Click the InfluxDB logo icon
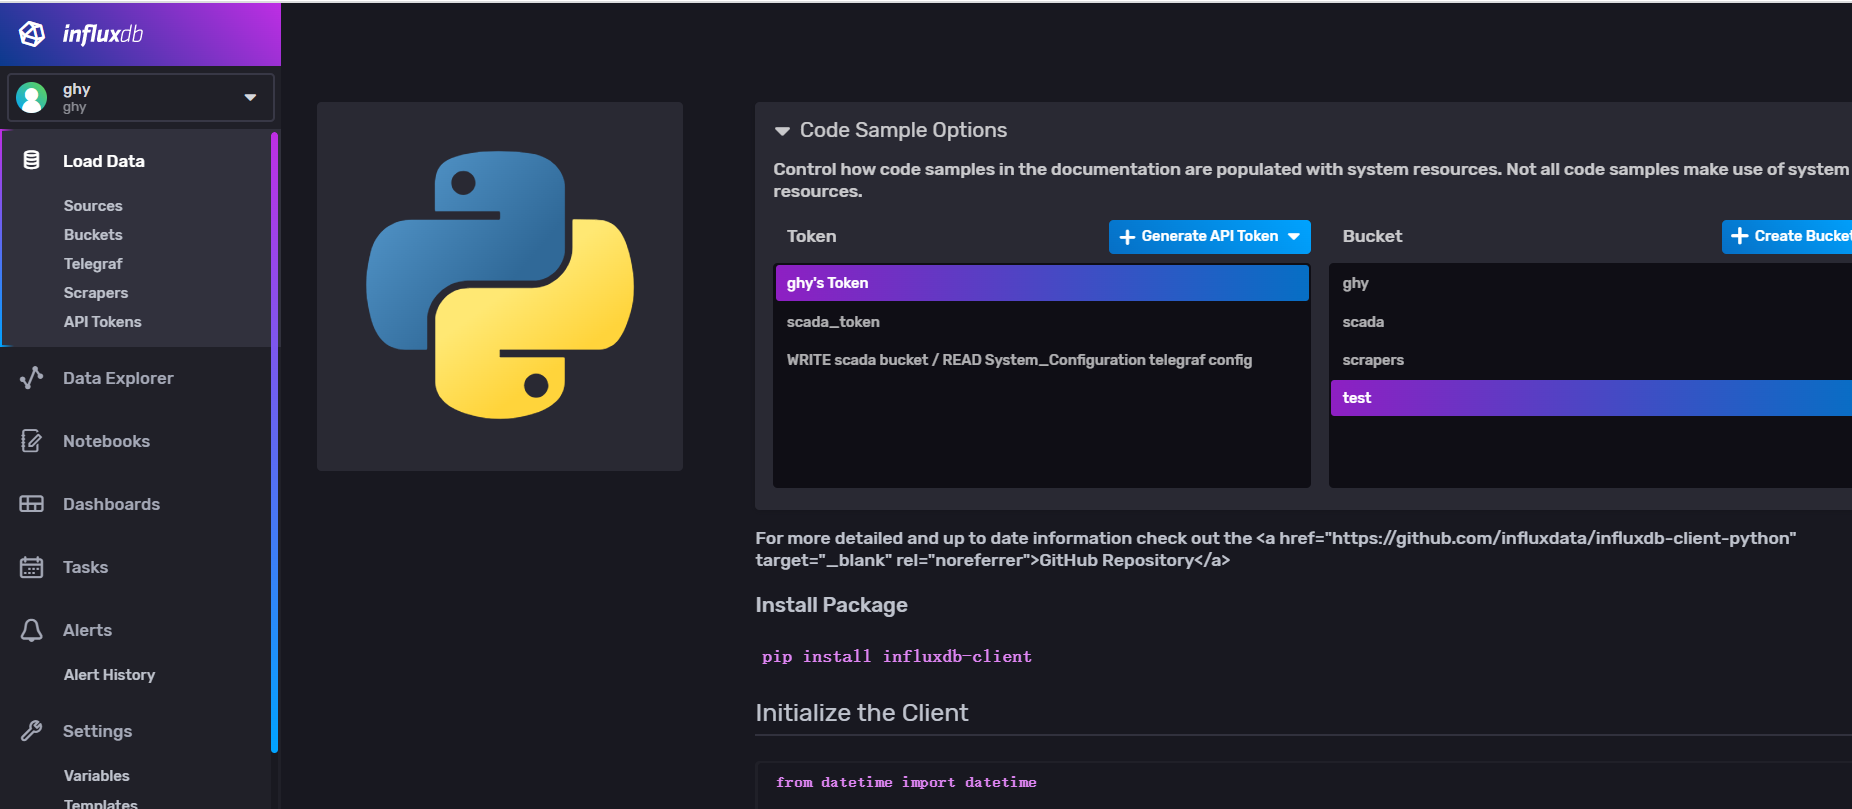Screen dimensions: 1852x809 [x=32, y=34]
